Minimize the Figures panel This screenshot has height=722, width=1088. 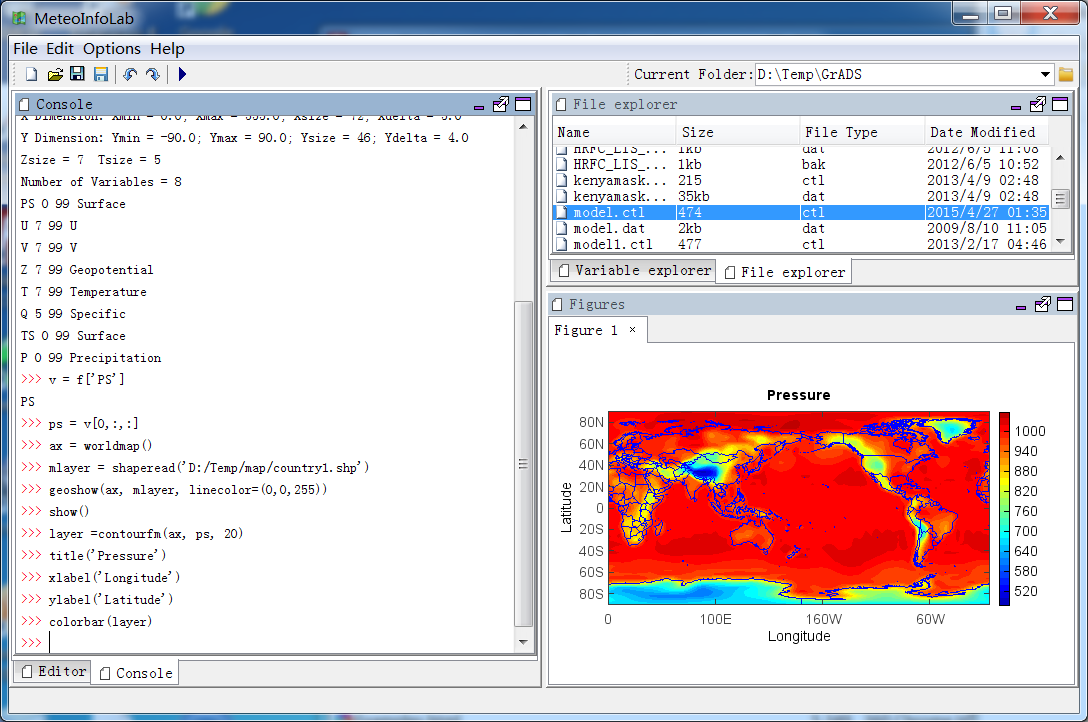coord(1021,305)
